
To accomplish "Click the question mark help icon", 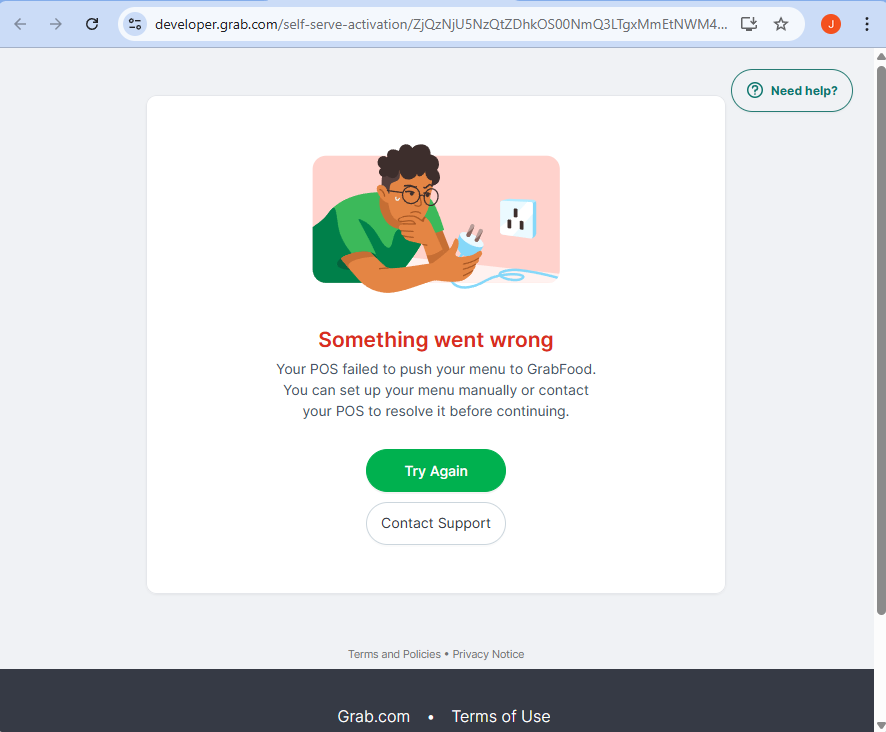I will (755, 91).
